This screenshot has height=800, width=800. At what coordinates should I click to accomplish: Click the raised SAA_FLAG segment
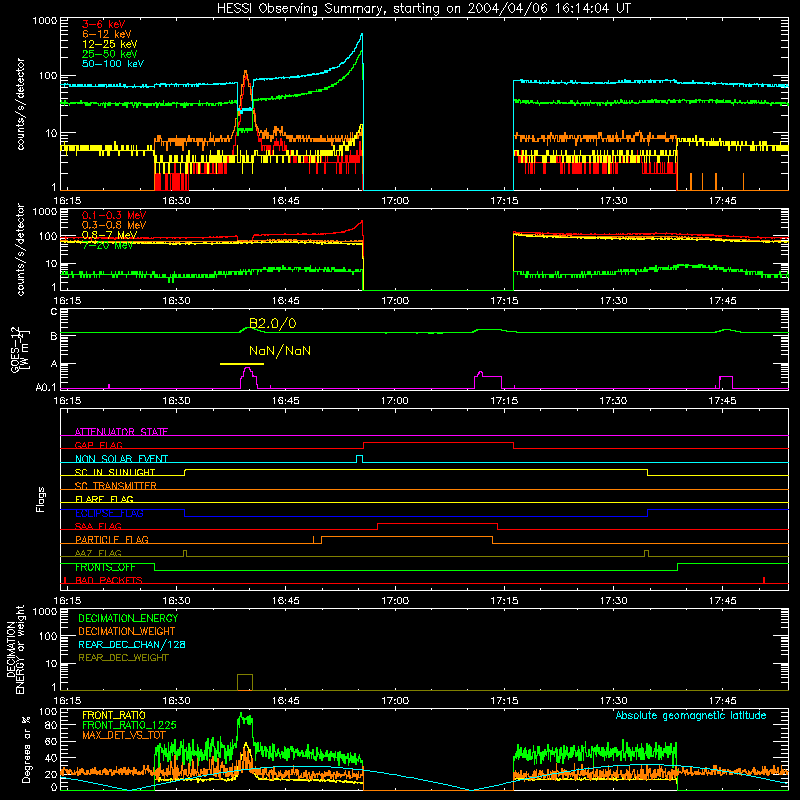(437, 523)
